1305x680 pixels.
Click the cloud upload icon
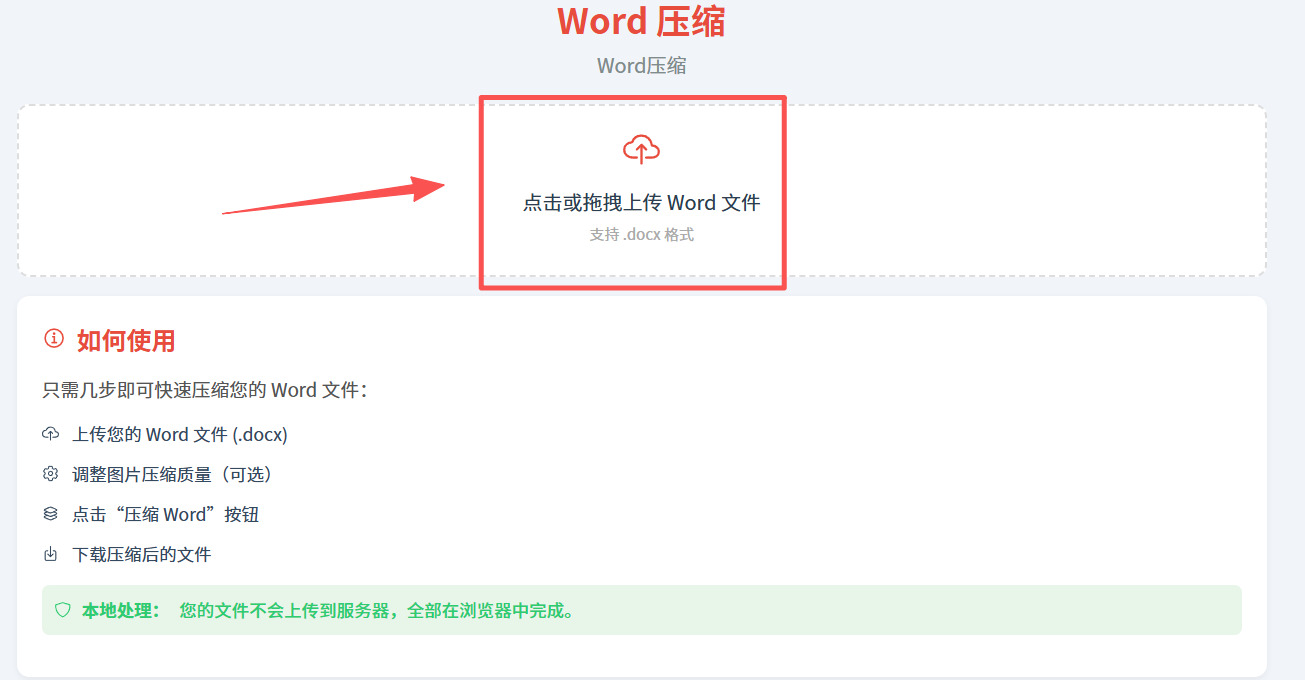(641, 150)
